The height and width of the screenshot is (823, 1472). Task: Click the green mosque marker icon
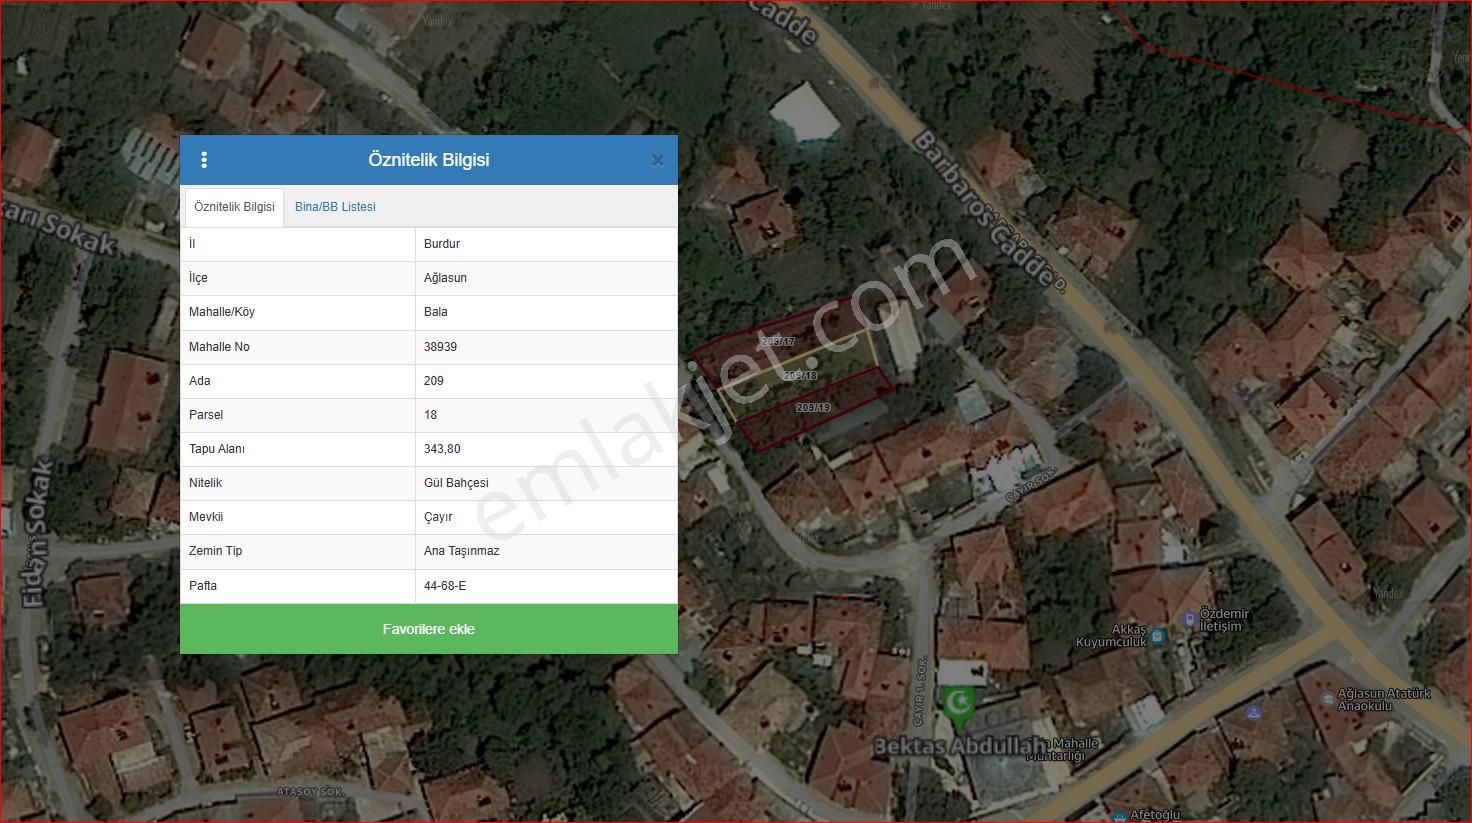coord(958,703)
